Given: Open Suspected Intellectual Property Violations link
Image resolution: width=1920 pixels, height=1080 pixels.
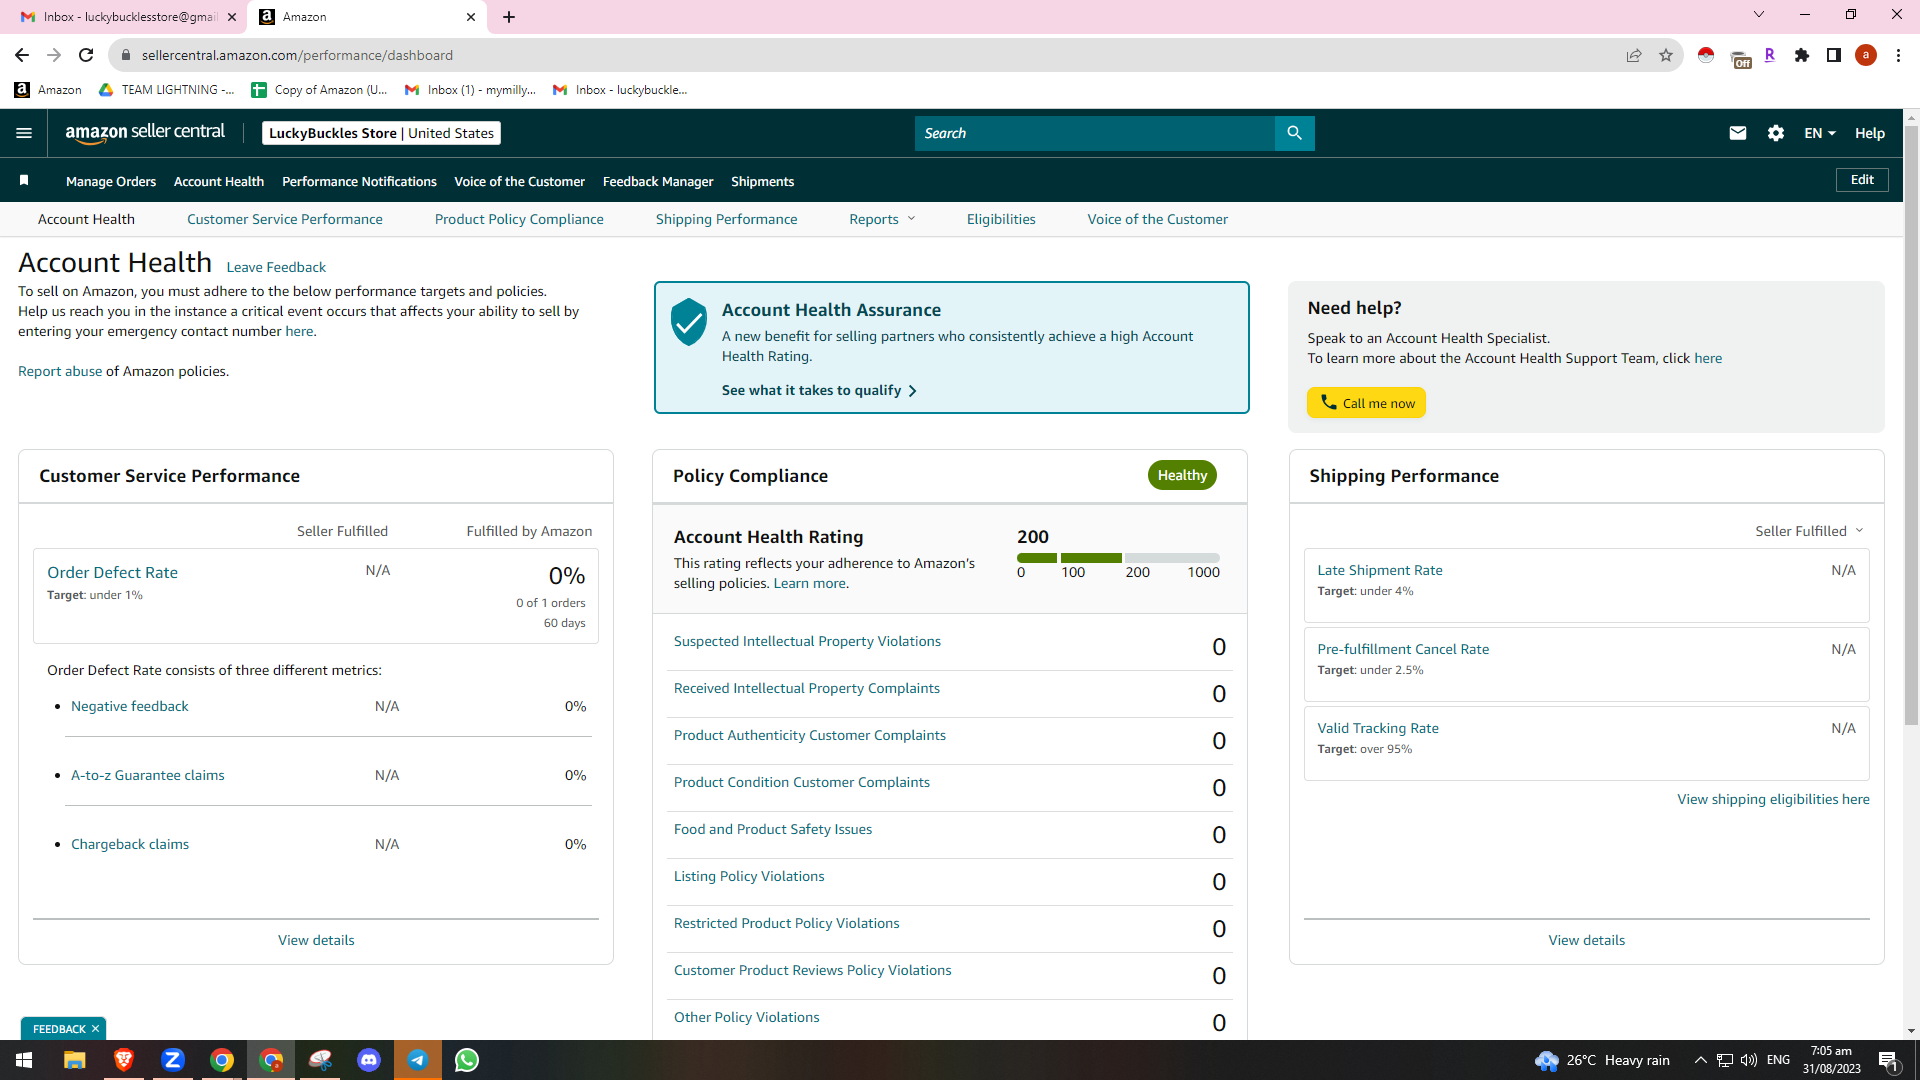Looking at the screenshot, I should click(807, 641).
